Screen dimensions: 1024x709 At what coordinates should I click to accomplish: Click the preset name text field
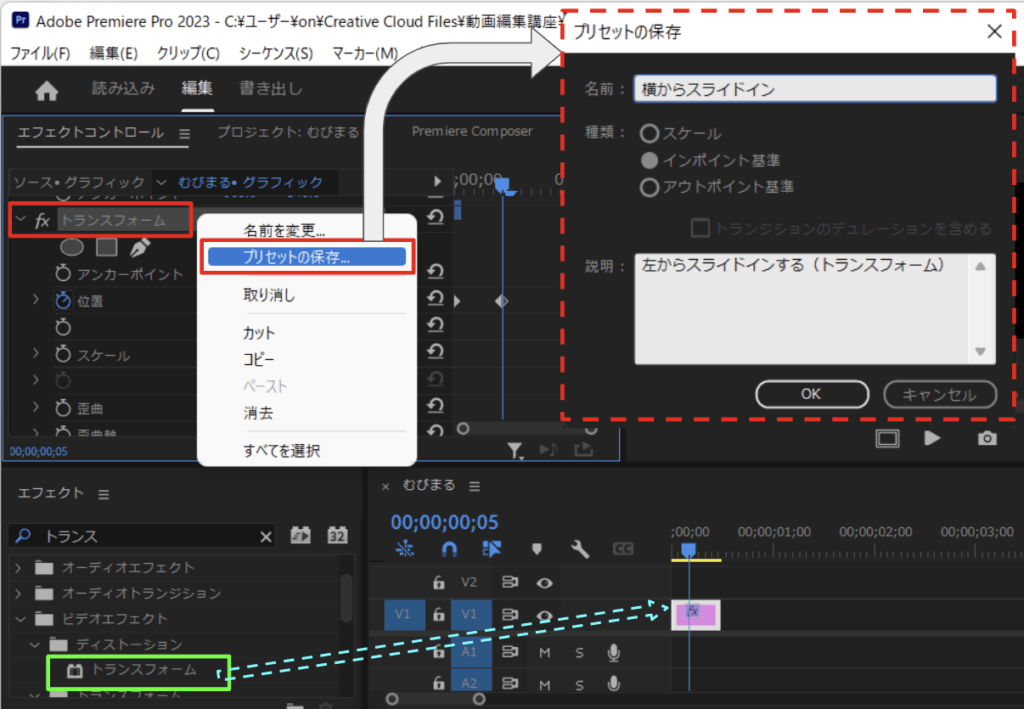pos(815,89)
